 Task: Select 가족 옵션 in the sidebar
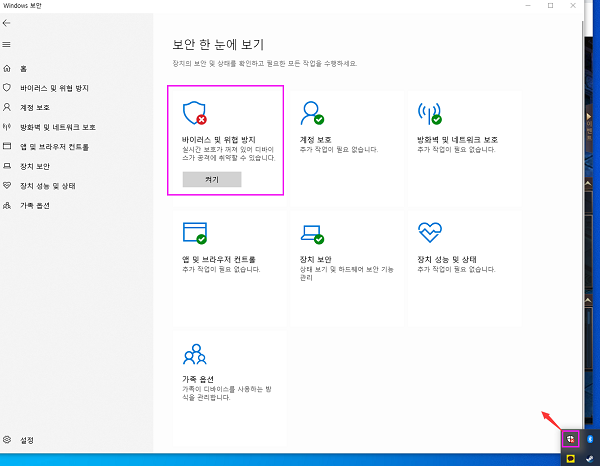tap(35, 205)
